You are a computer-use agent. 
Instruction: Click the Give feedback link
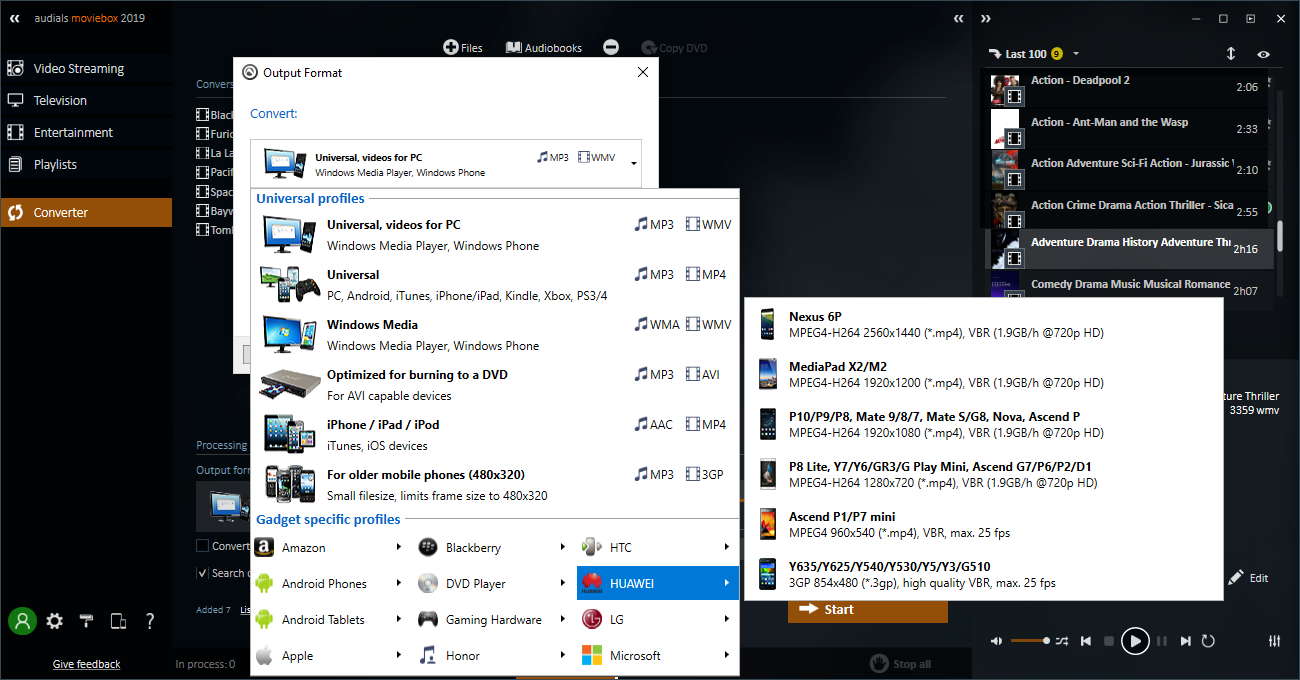[x=86, y=664]
